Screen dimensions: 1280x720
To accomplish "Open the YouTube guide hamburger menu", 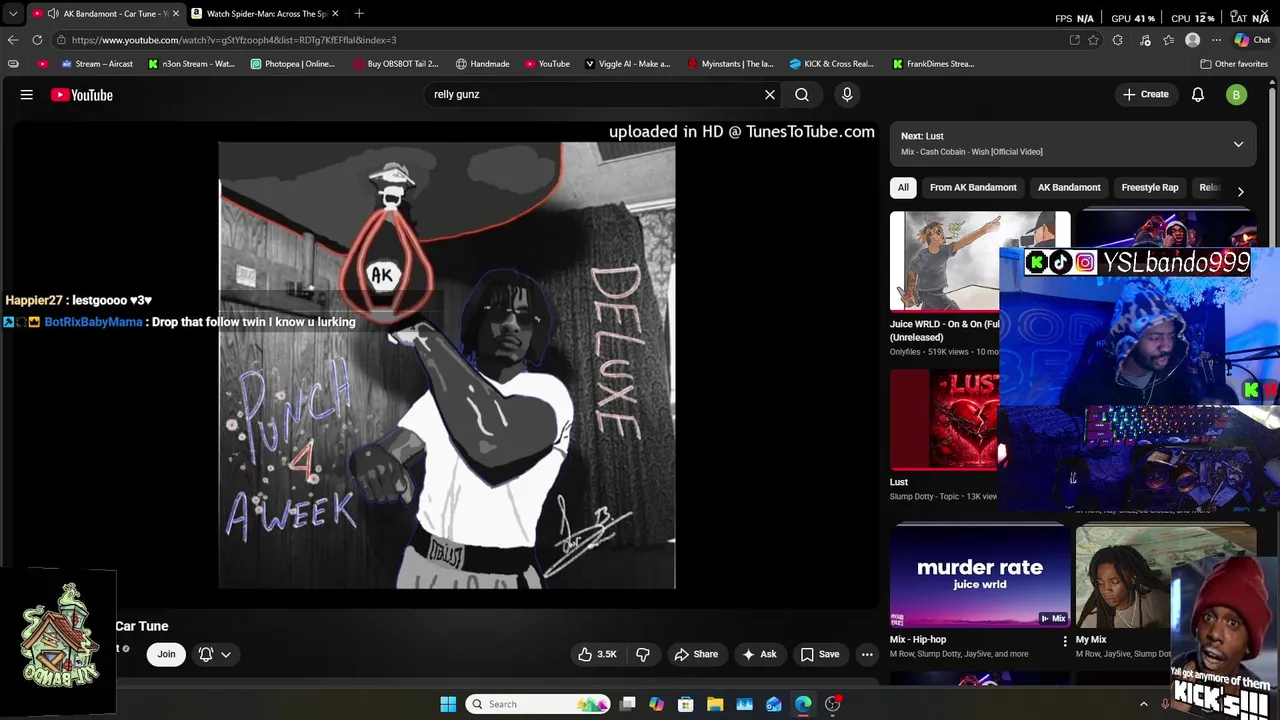I will 27,95.
